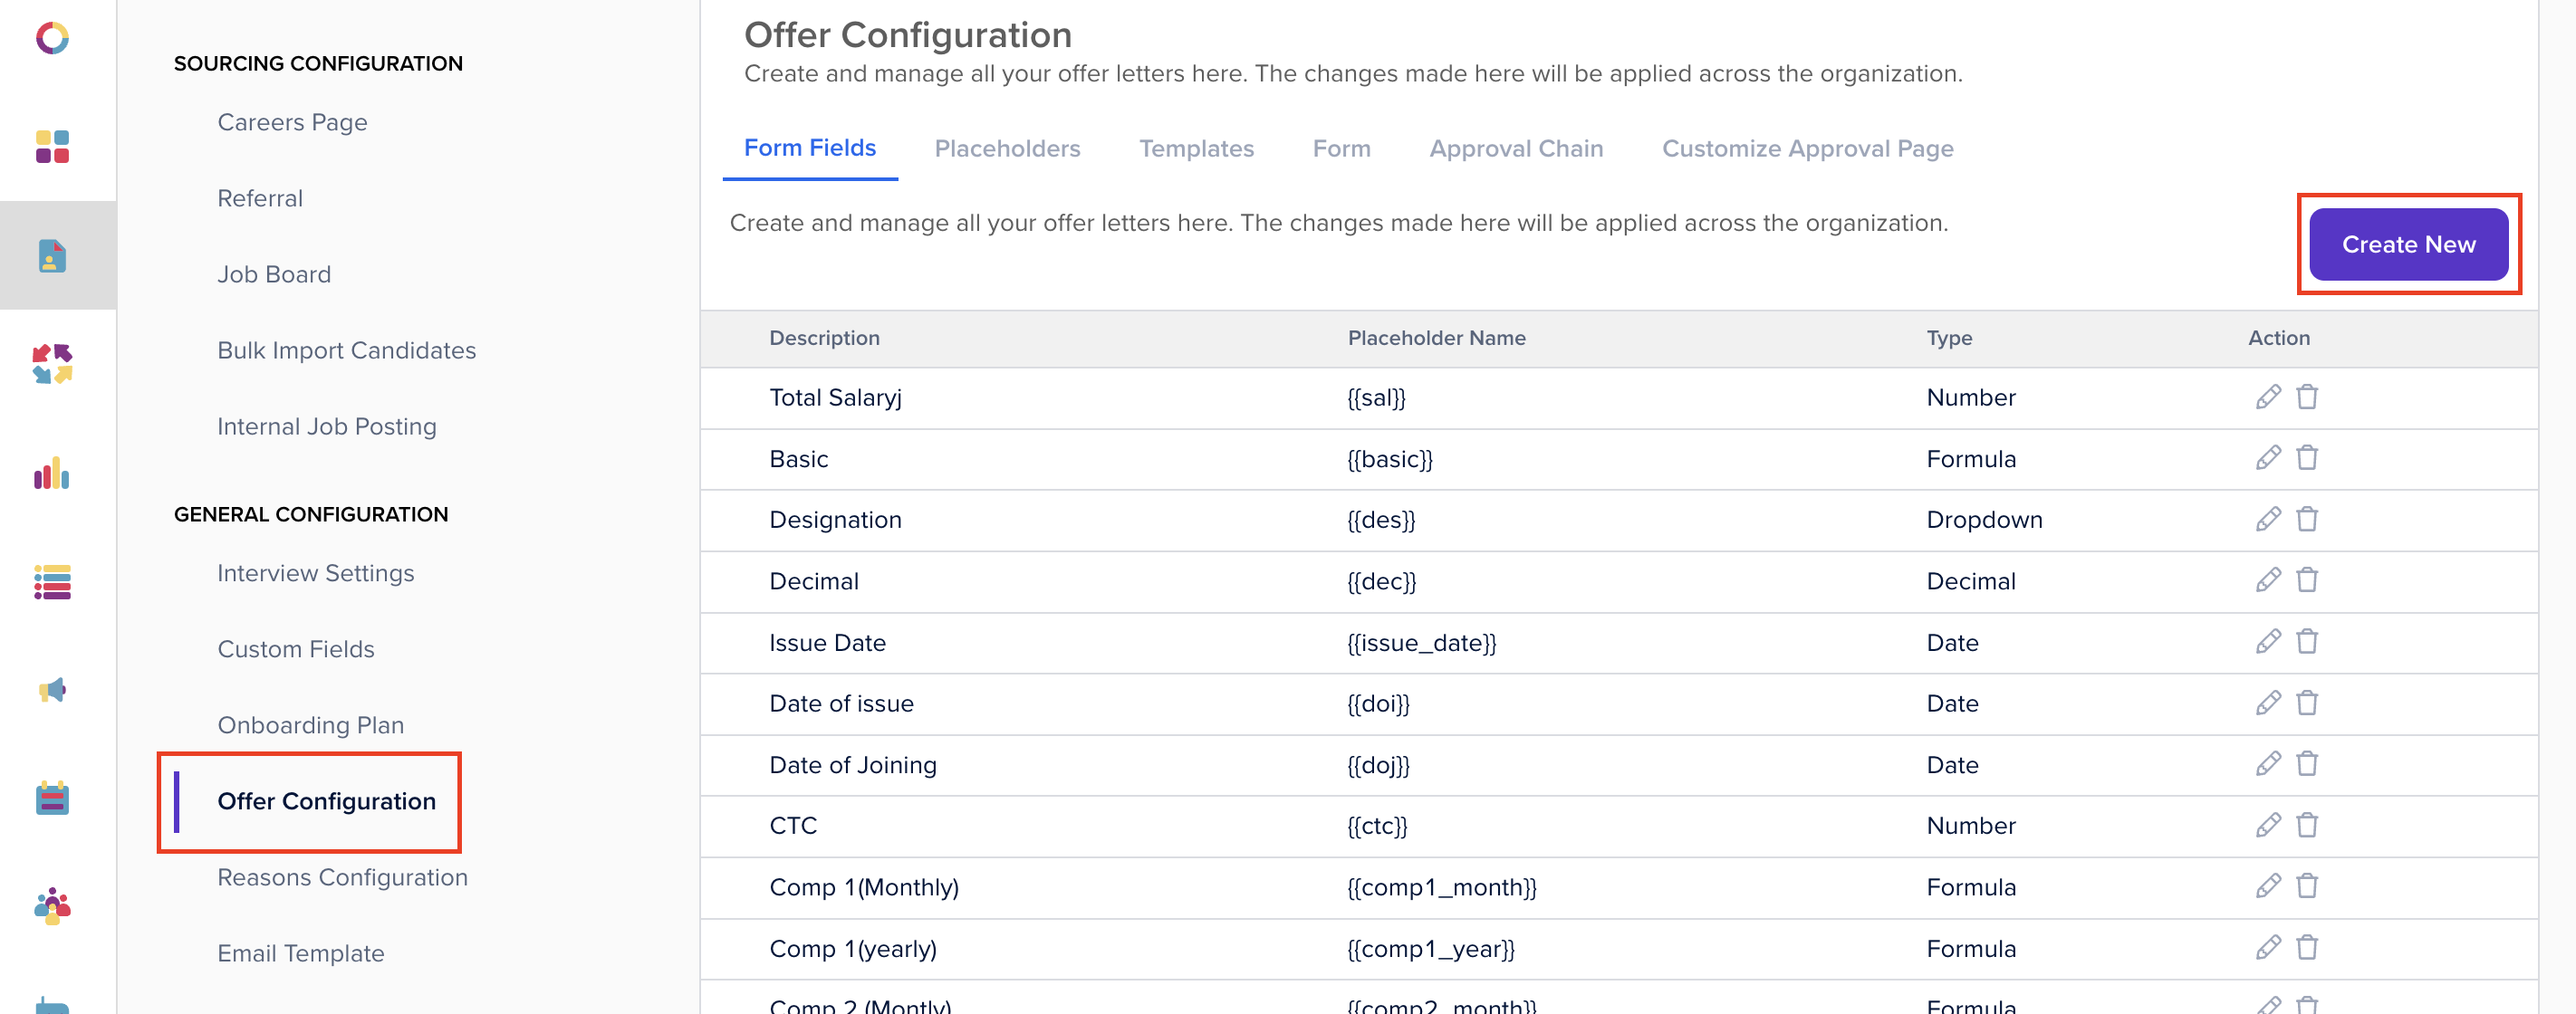Open Reasons Configuration
This screenshot has height=1014, width=2576.
342,877
